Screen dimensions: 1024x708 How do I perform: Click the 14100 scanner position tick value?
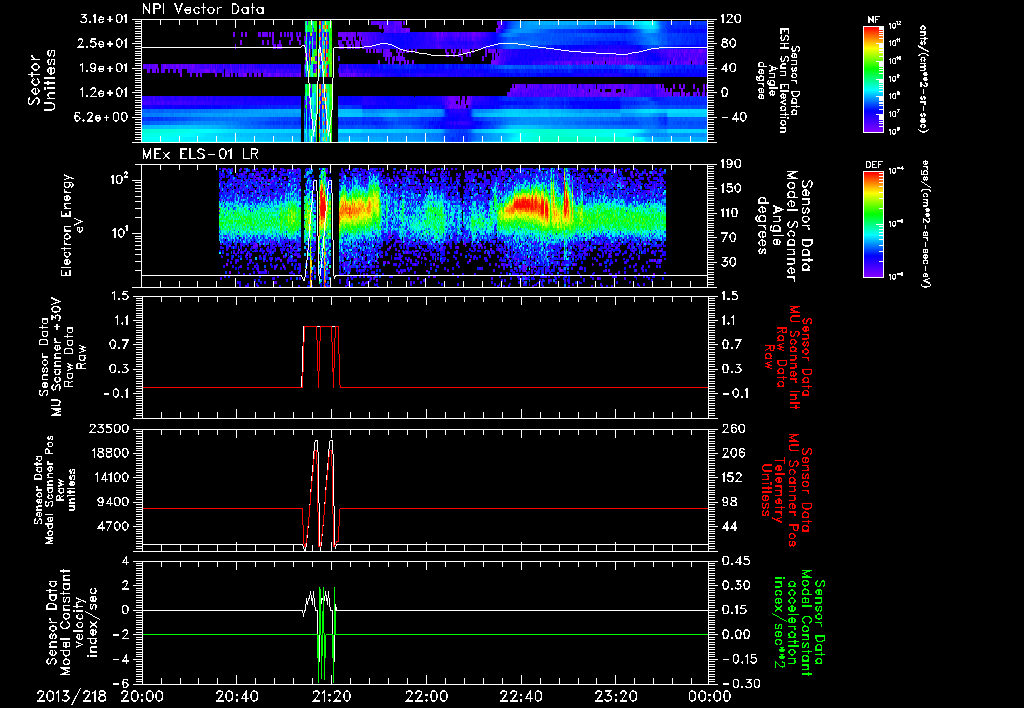click(112, 477)
